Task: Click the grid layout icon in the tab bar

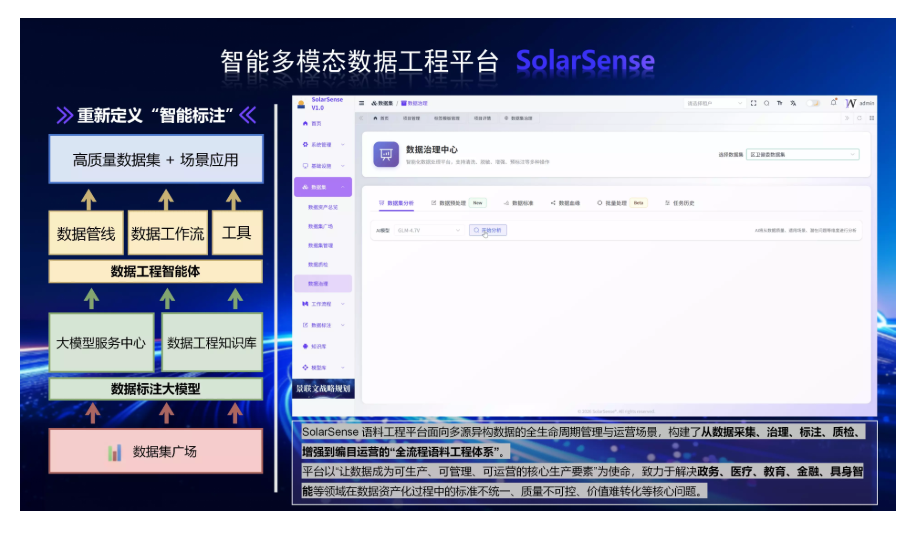Action: [x=872, y=118]
